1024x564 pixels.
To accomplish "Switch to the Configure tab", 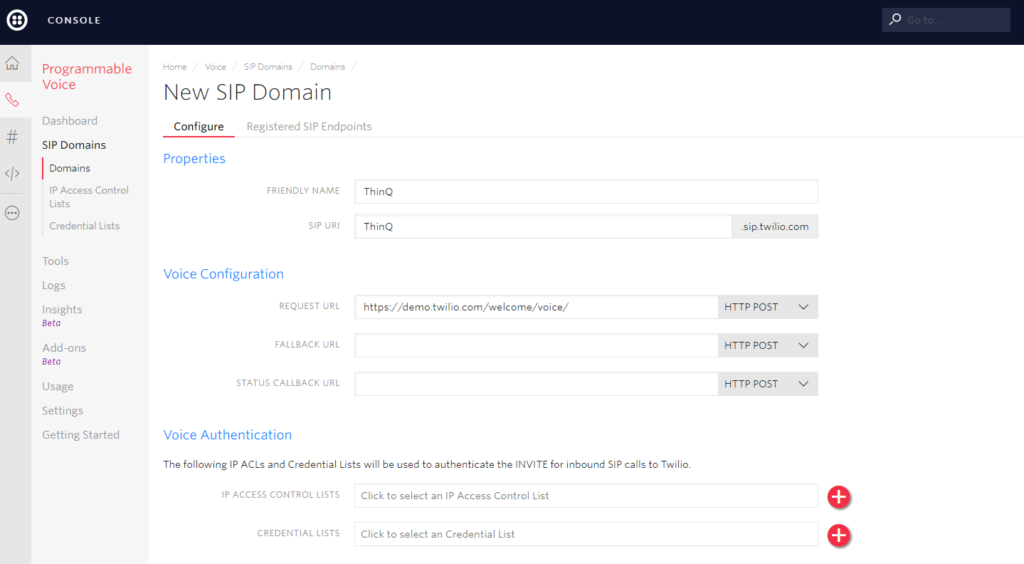I will [x=199, y=126].
